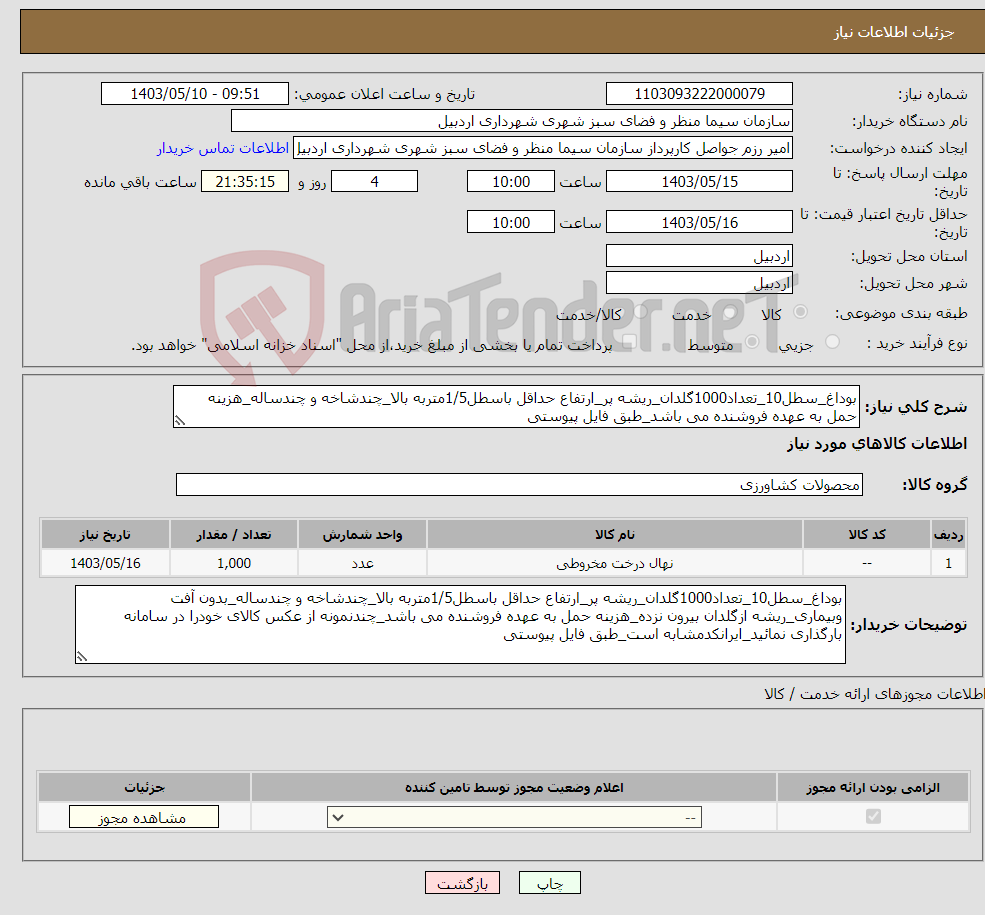Viewport: 985px width, 915px height.
Task: Click the buyer organization name field
Action: (x=512, y=121)
